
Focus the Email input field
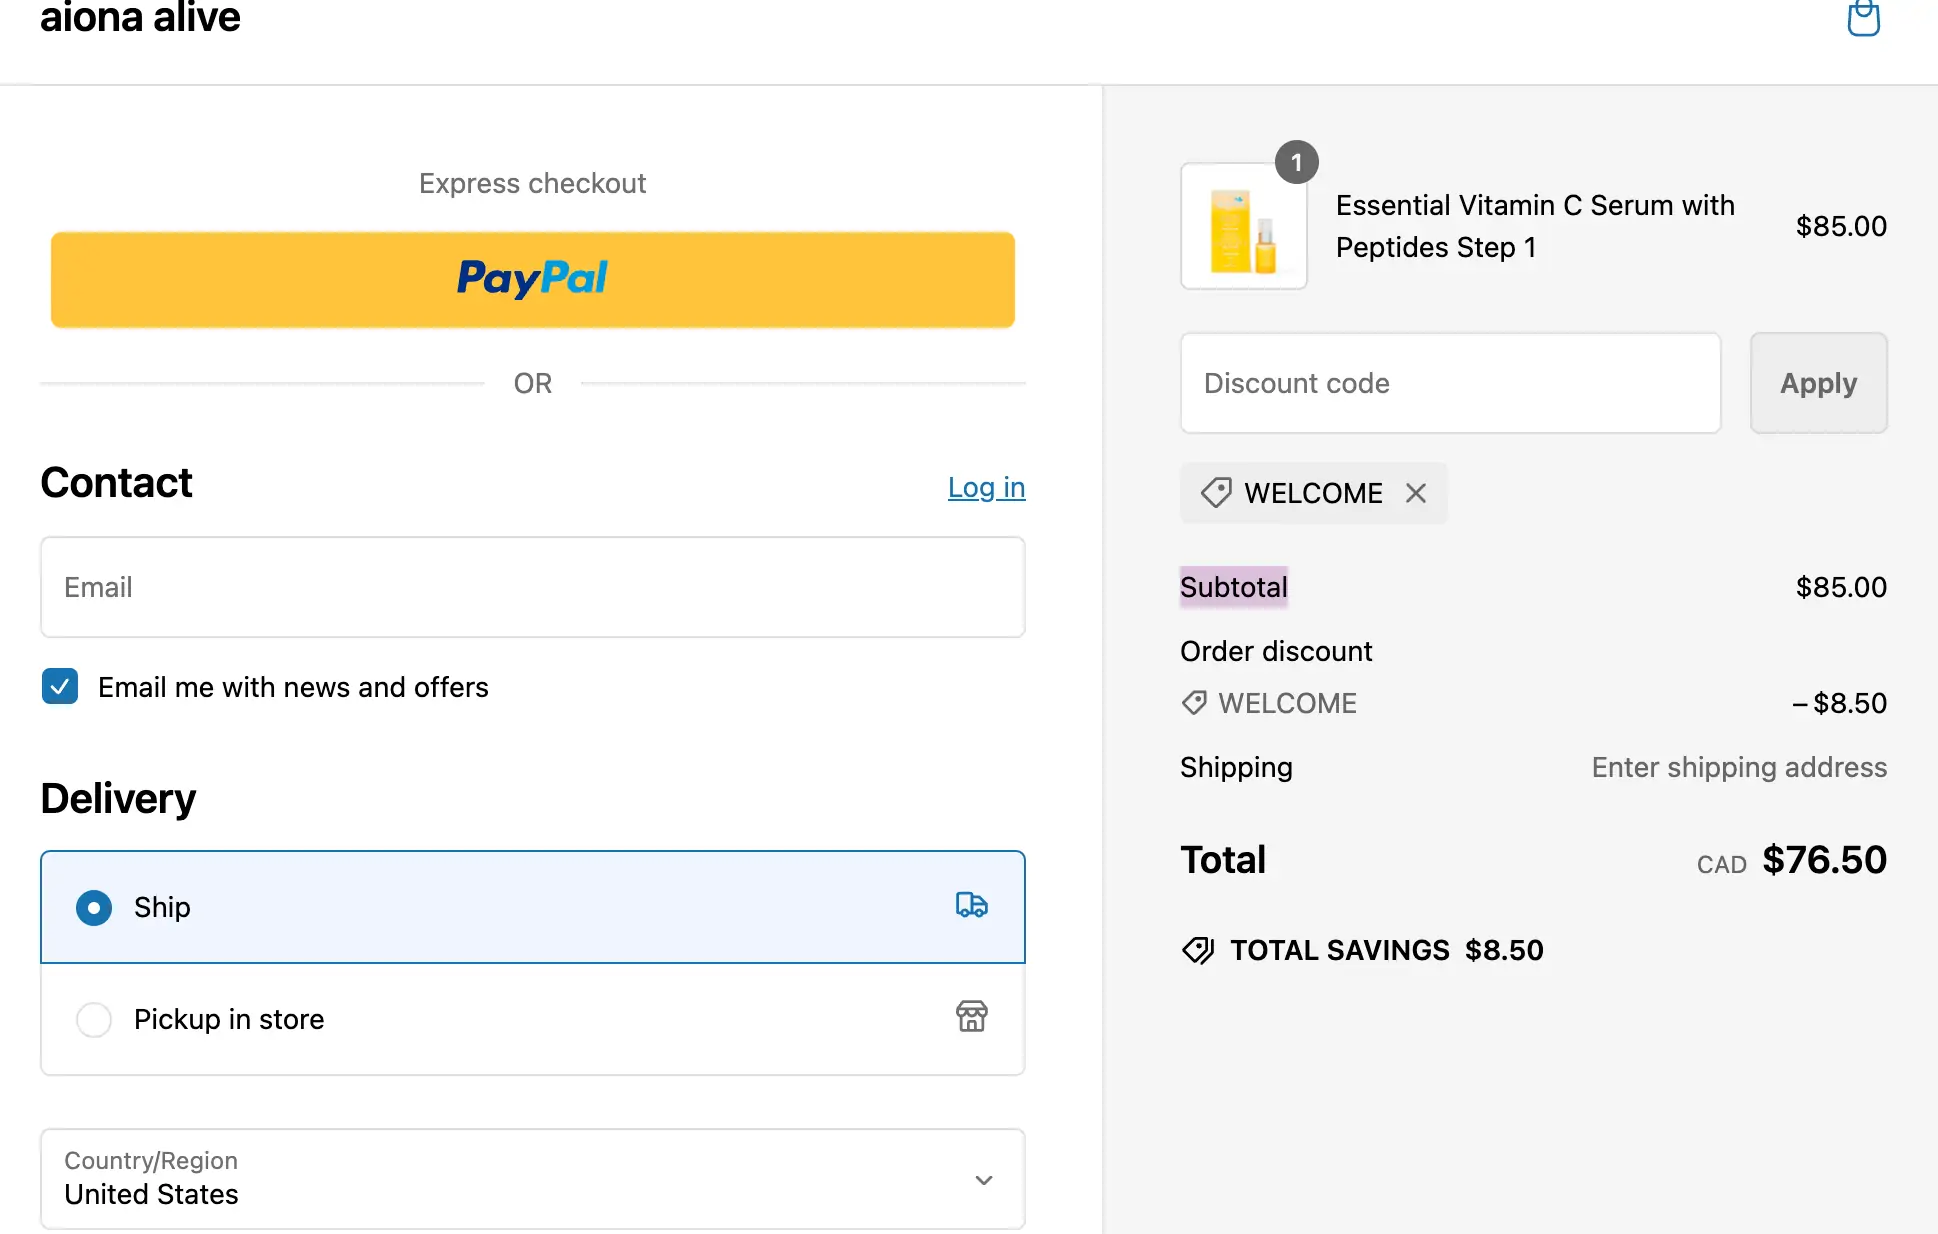533,587
